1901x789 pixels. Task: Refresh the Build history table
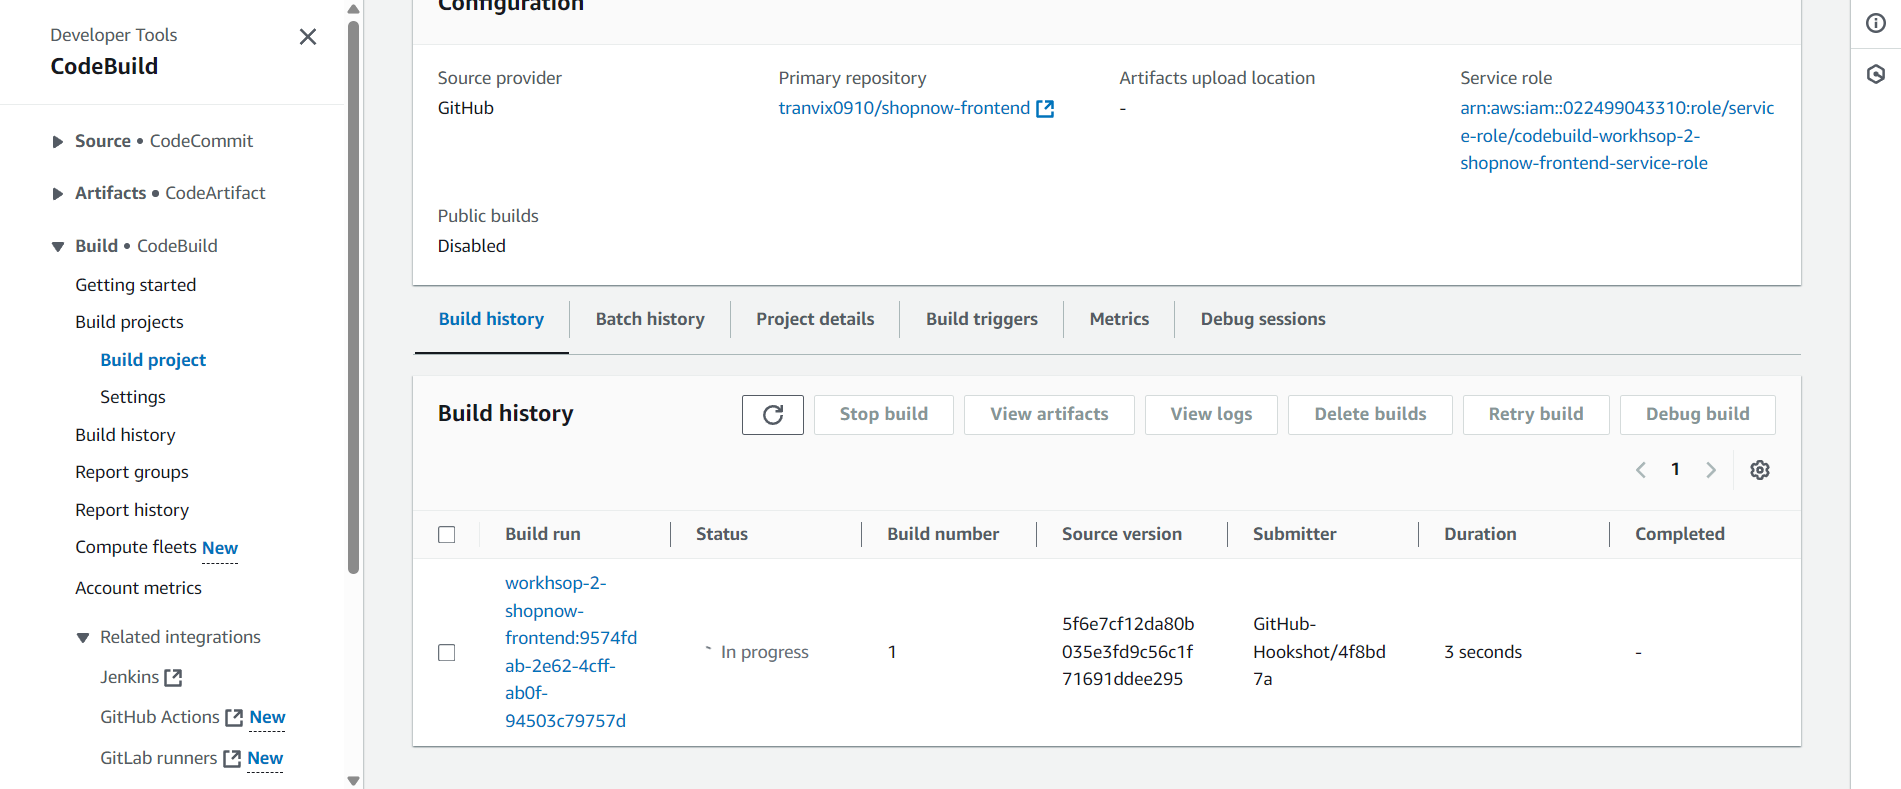coord(773,415)
